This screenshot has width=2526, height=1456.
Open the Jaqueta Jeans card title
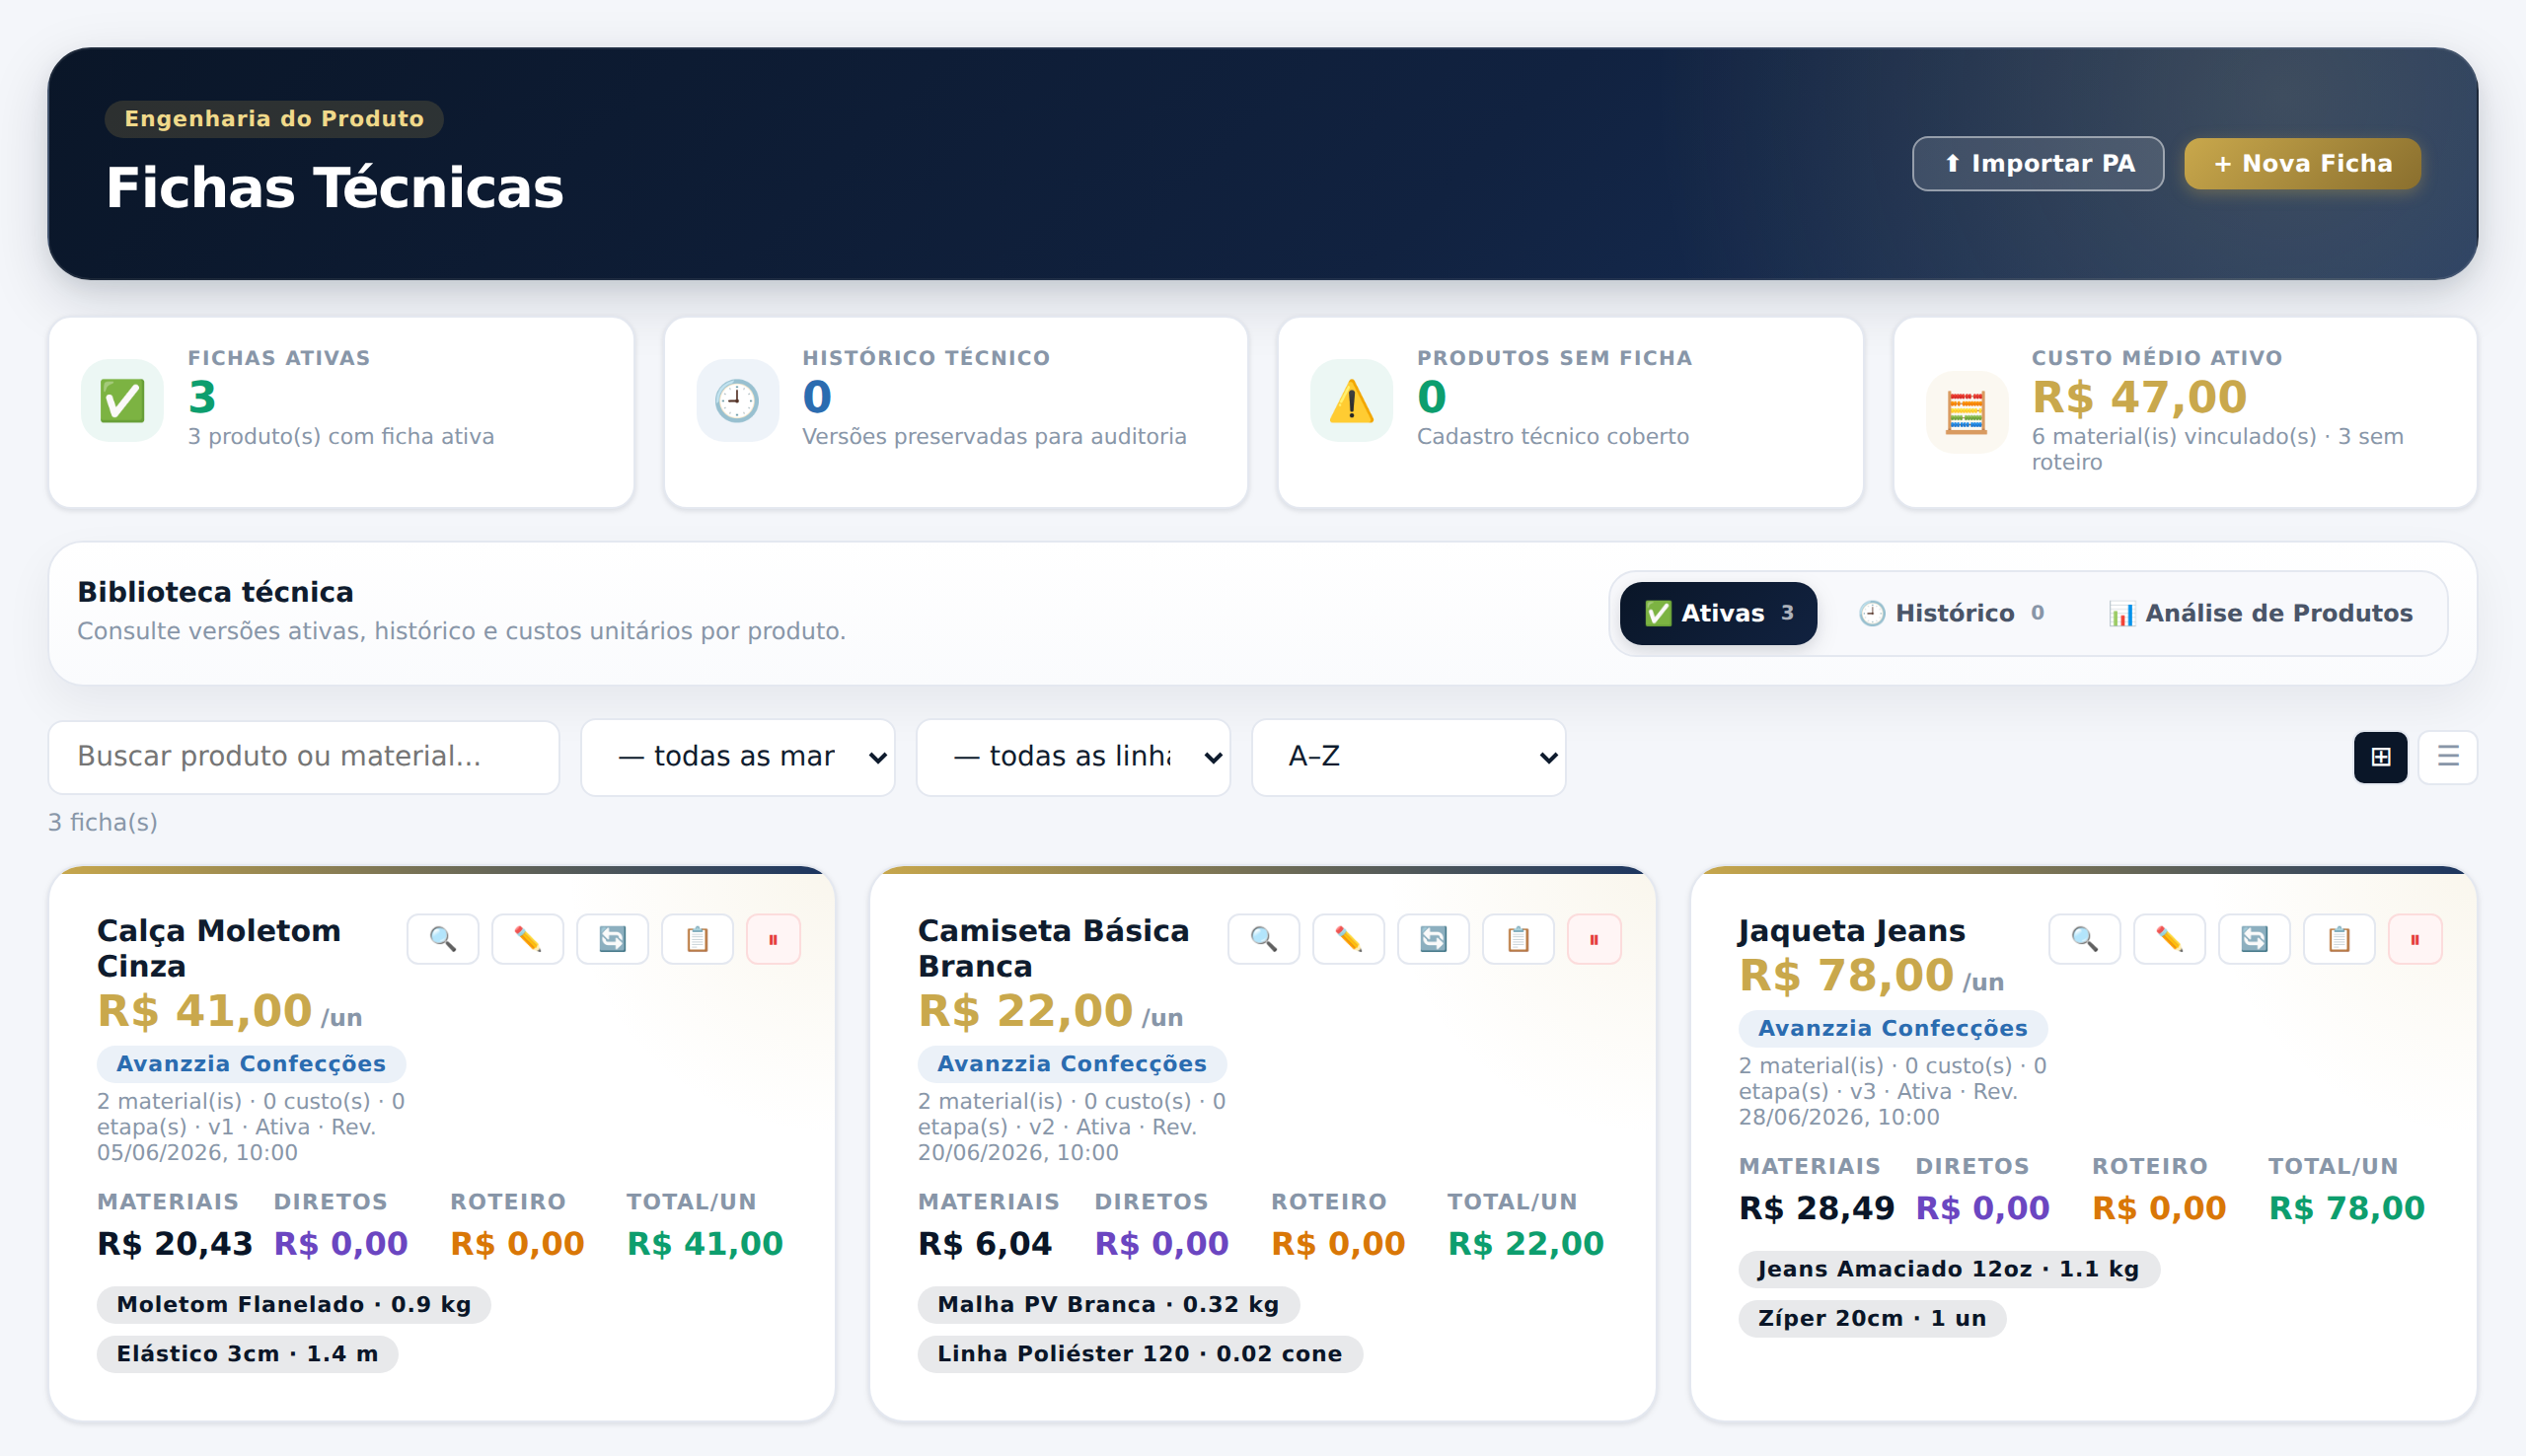pyautogui.click(x=1852, y=930)
